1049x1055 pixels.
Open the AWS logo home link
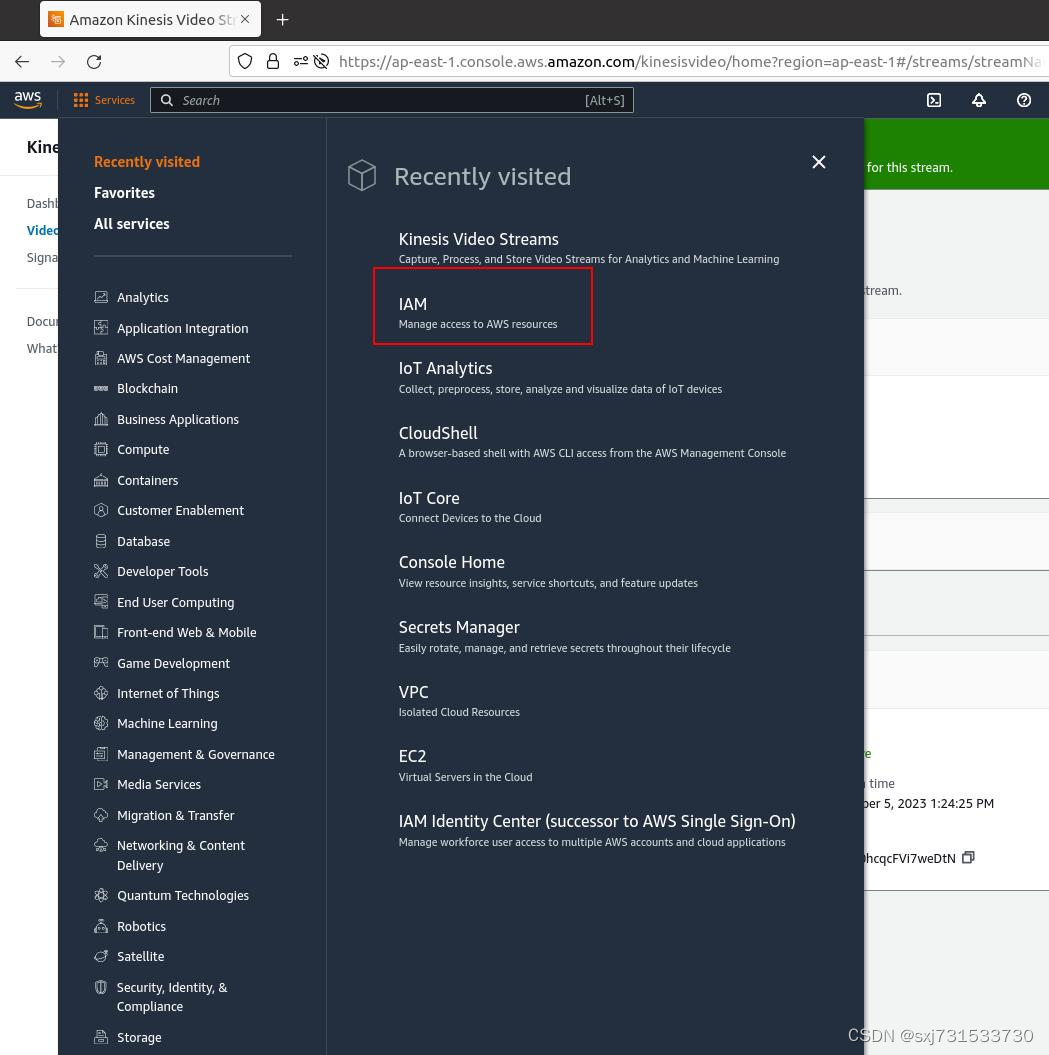tap(28, 100)
